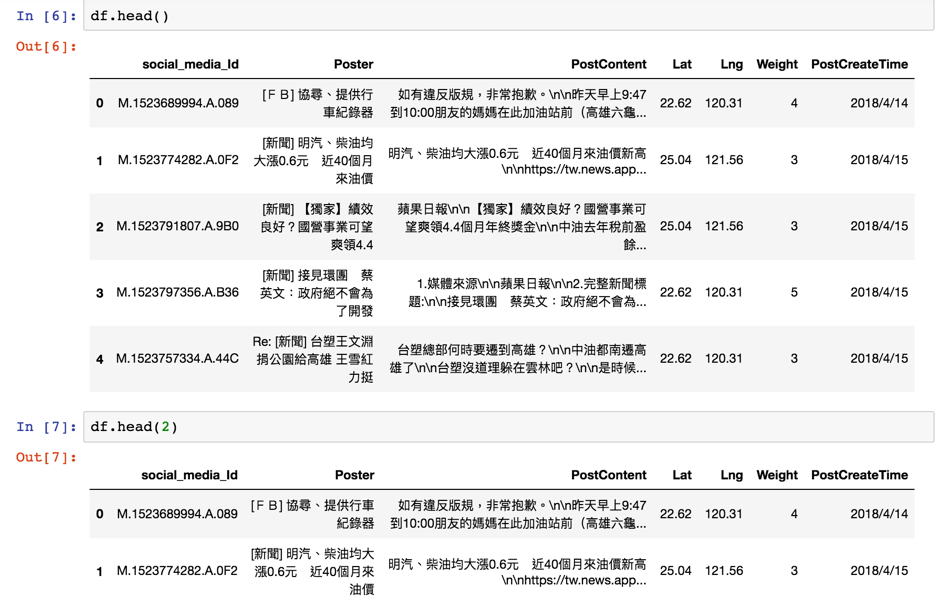
Task: Click Lng 121.56 in Out[7] table
Action: point(723,570)
